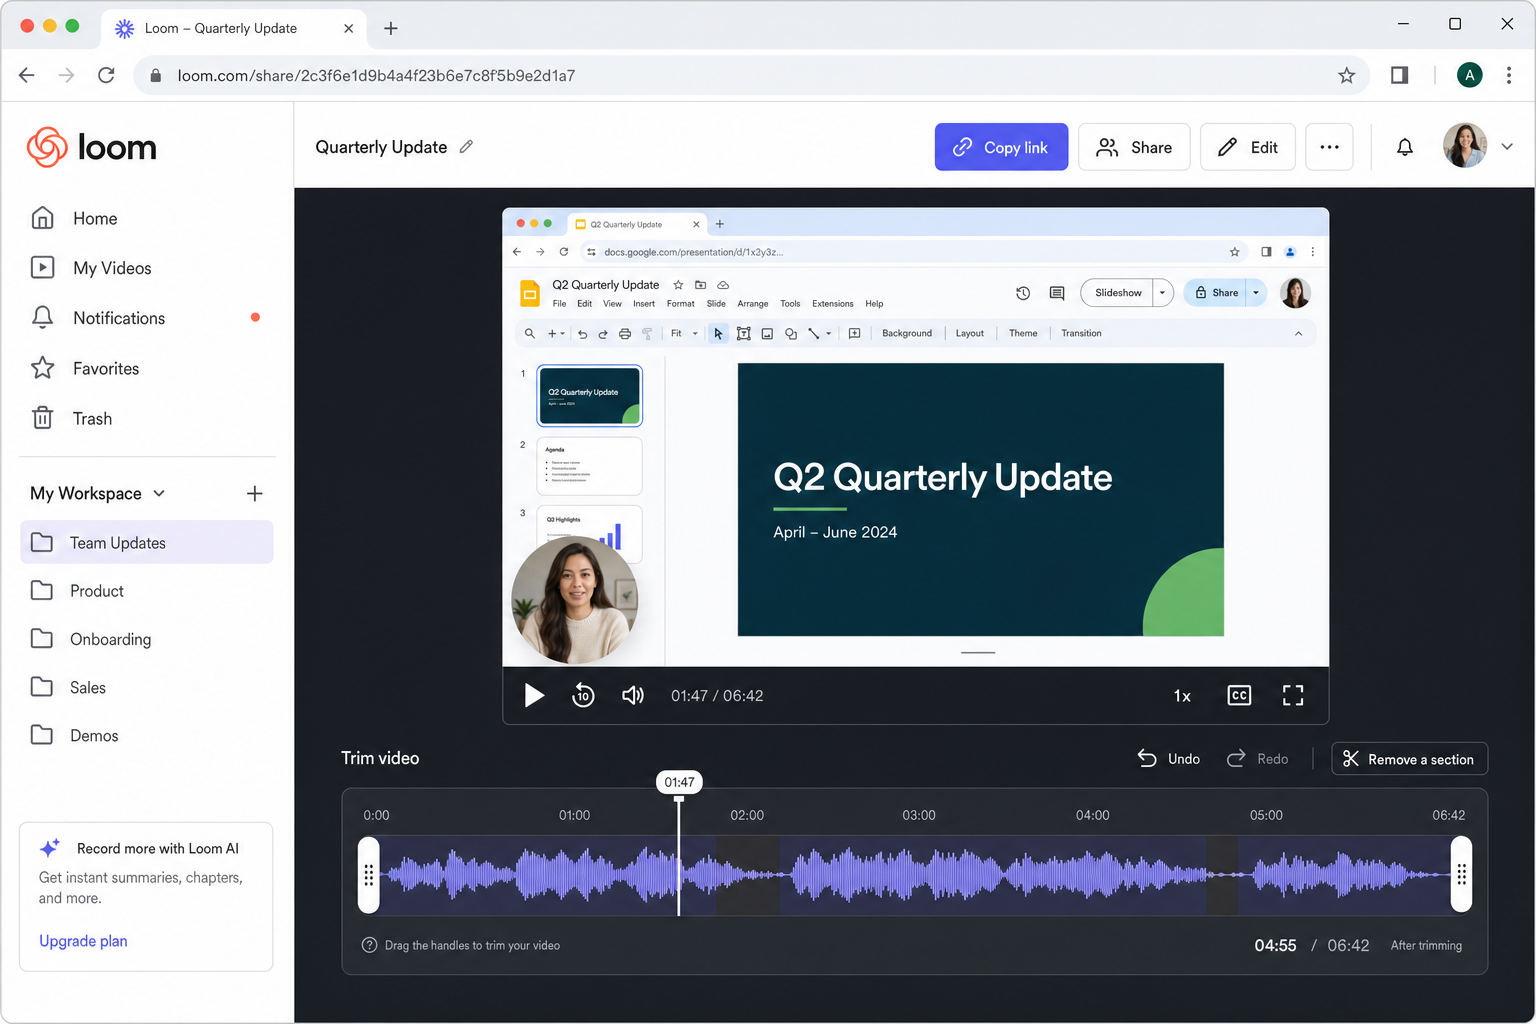Click the Share button in header
Viewport: 1536px width, 1024px height.
point(1134,147)
